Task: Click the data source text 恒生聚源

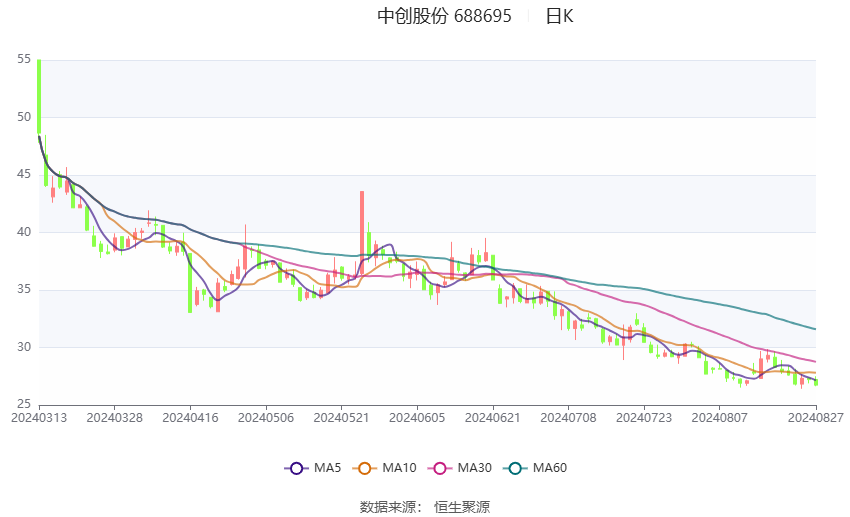Action: tap(462, 507)
